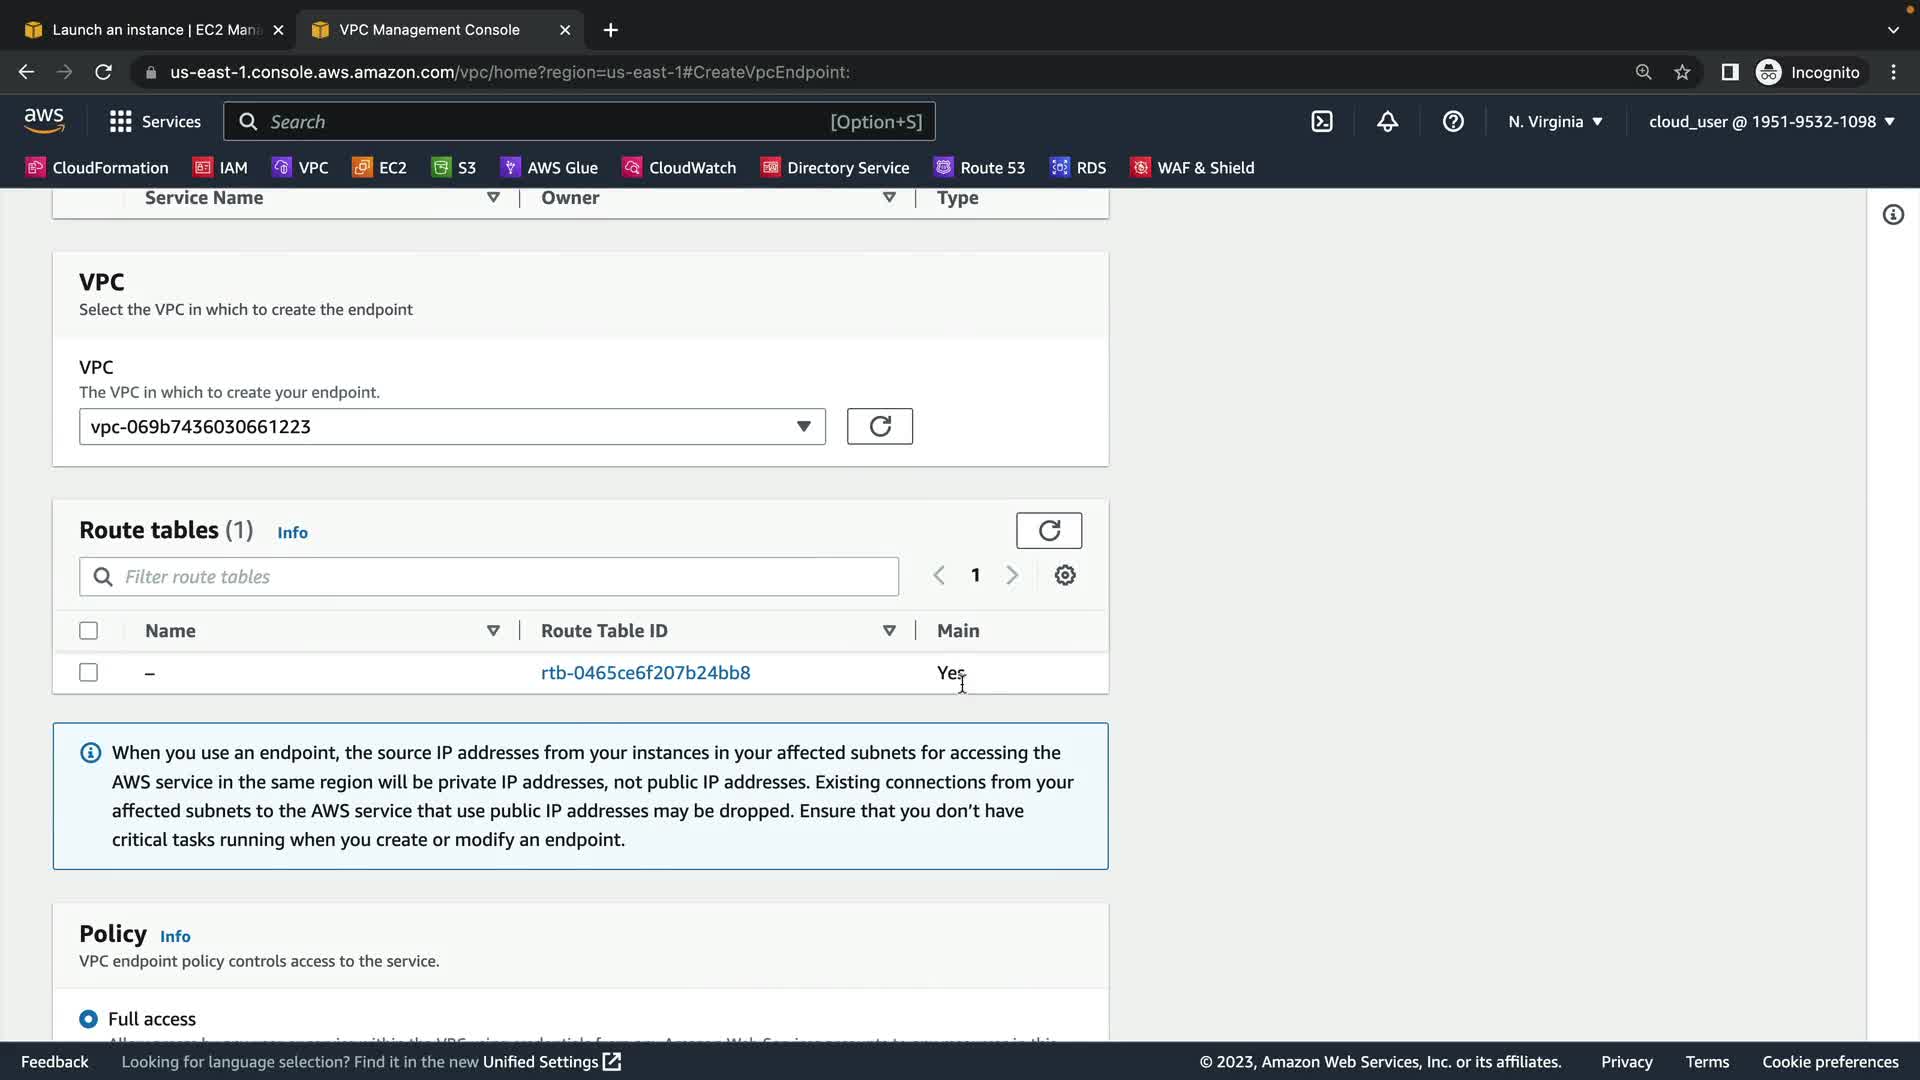Viewport: 1920px width, 1080px height.
Task: Open the Services grid menu
Action: pos(155,122)
